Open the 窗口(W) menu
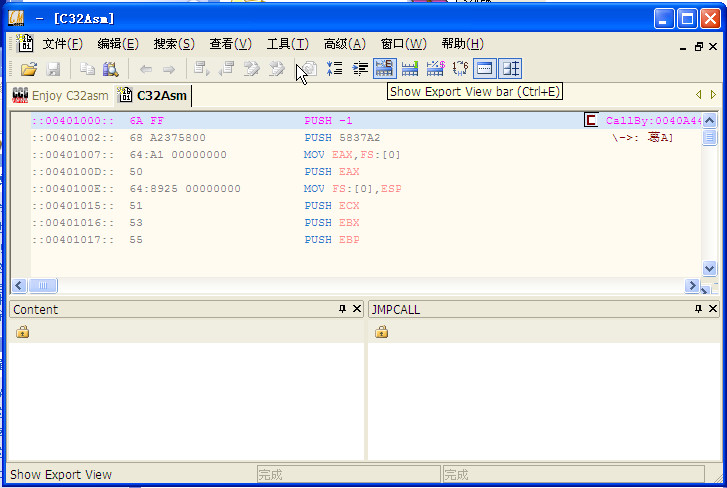This screenshot has height=488, width=727. [x=403, y=44]
